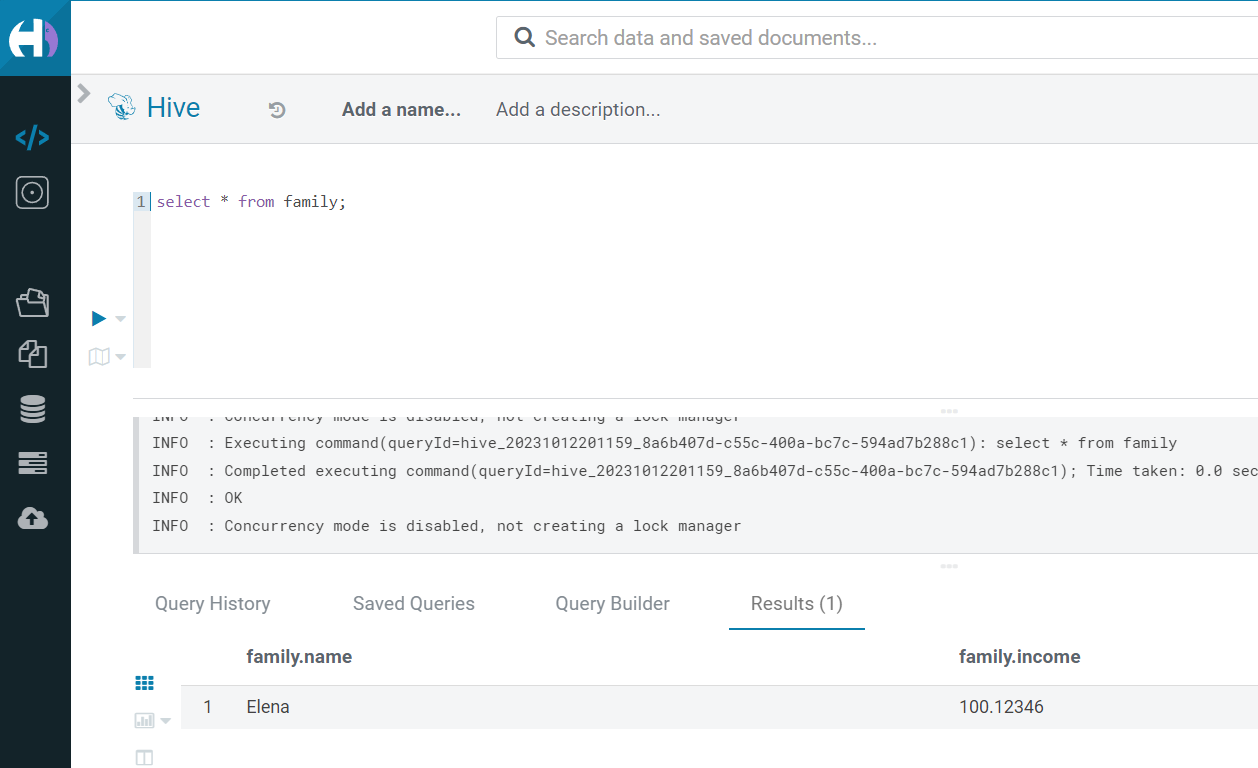The image size is (1258, 768).
Task: Open the Dashboards icon in the sidebar
Action: (x=32, y=192)
